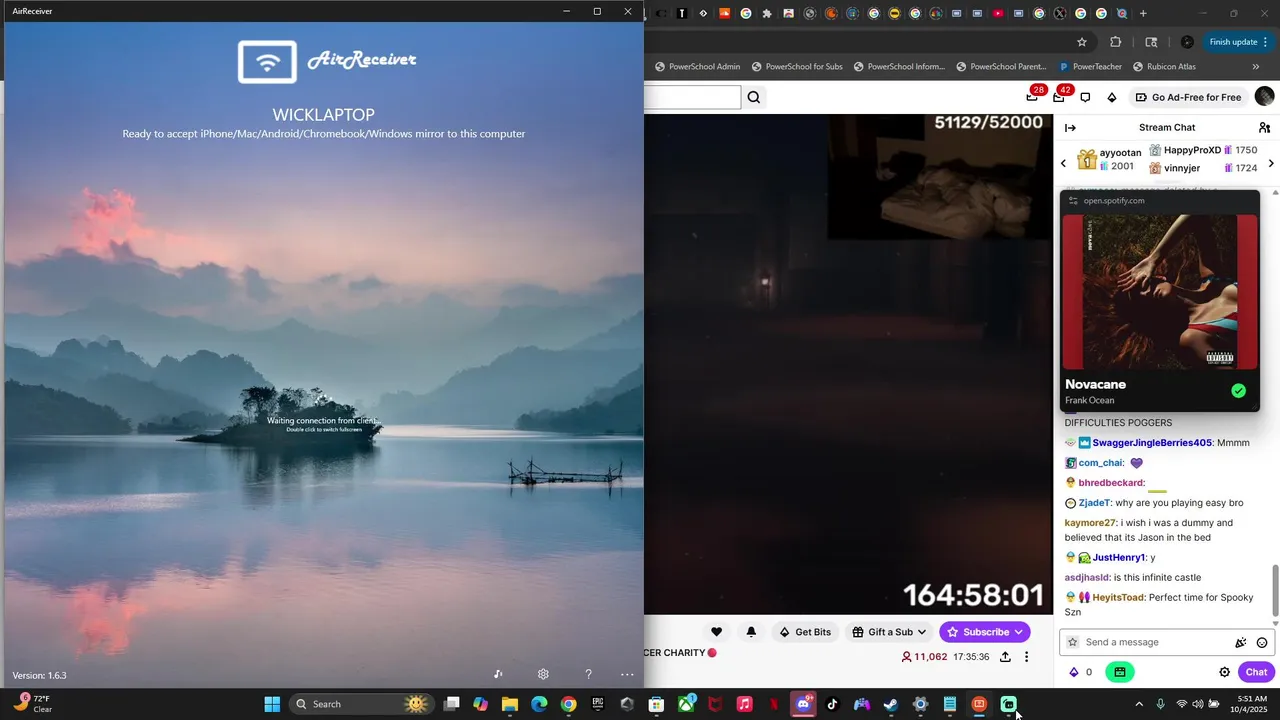This screenshot has height=720, width=1280.
Task: Open weather widget showing 72°F Clear
Action: click(32, 703)
